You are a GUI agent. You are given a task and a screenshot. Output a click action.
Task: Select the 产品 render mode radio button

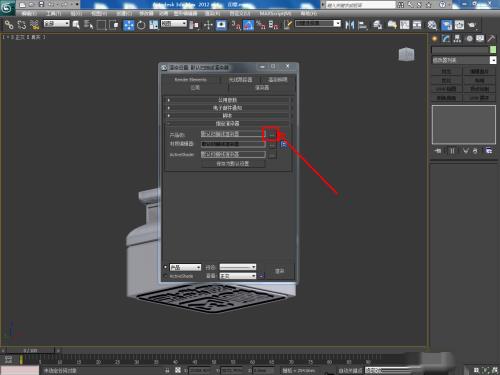click(165, 267)
